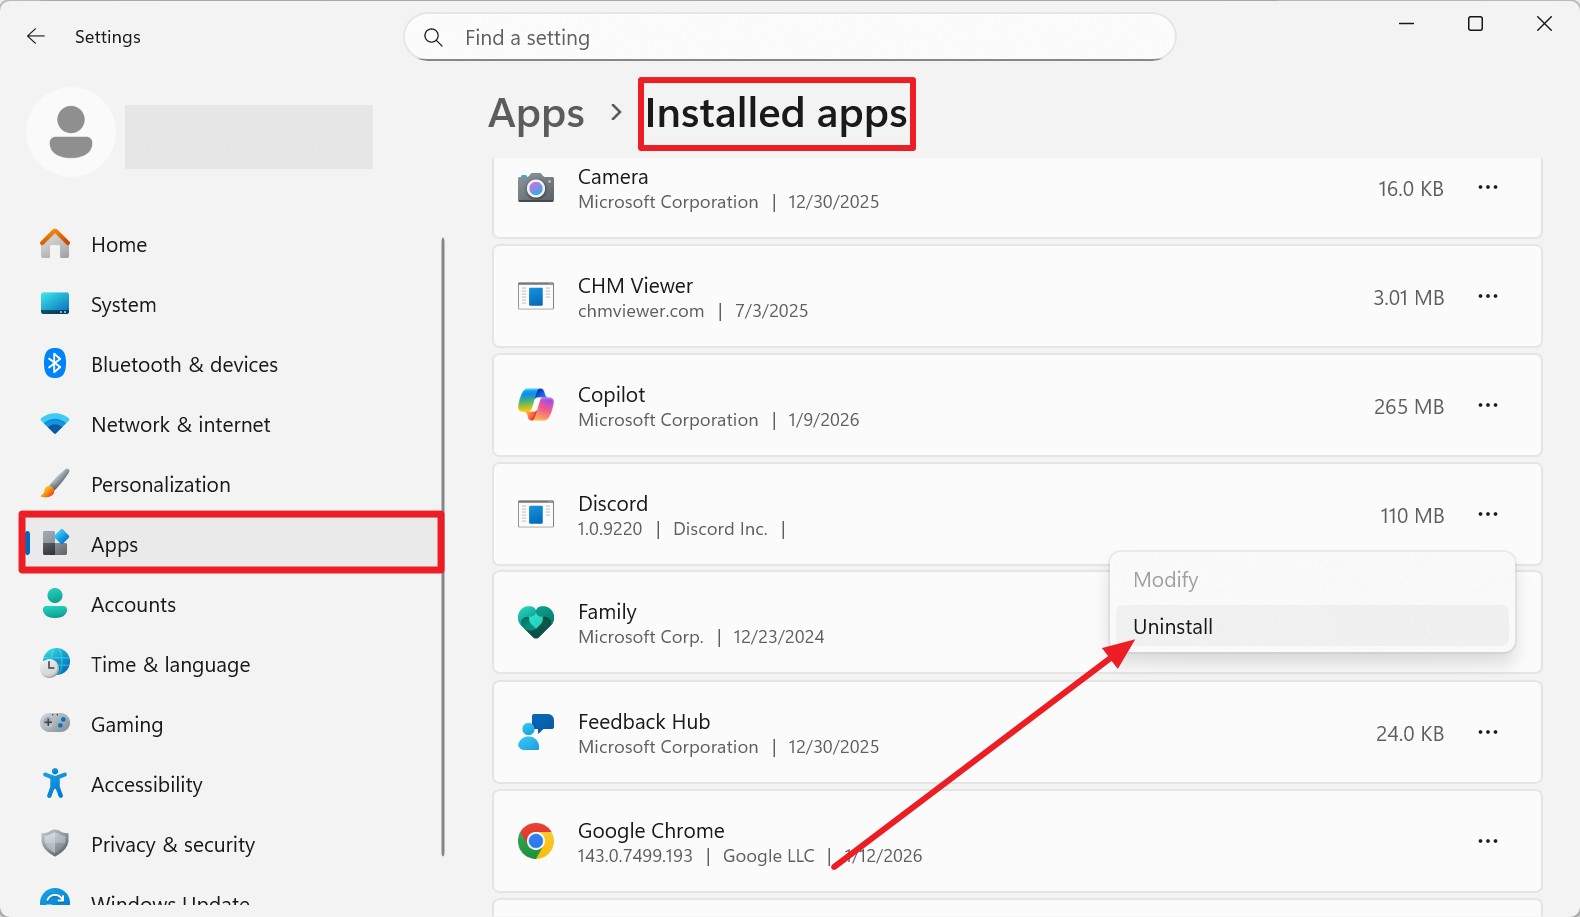Open the more options menu for Camera
Image resolution: width=1580 pixels, height=917 pixels.
point(1488,187)
